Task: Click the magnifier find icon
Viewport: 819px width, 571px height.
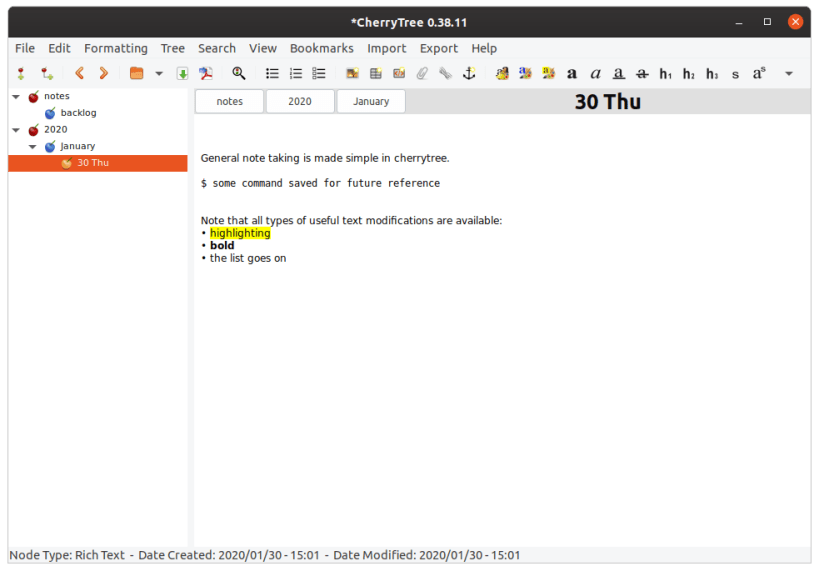Action: (239, 73)
